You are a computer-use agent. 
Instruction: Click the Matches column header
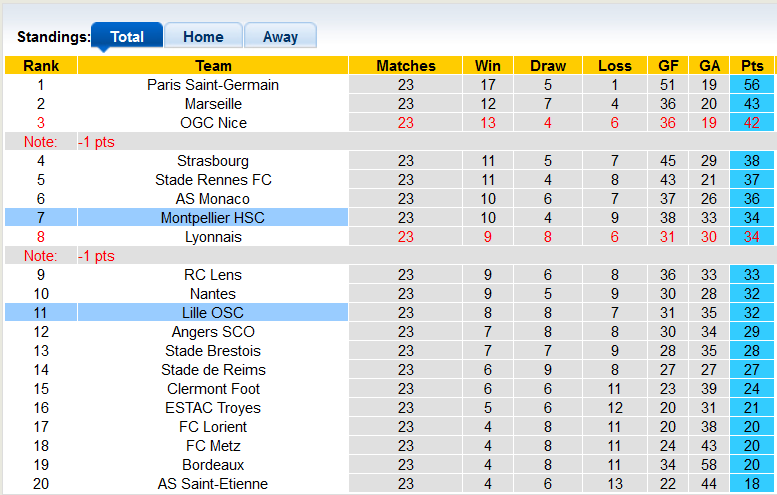pyautogui.click(x=406, y=66)
